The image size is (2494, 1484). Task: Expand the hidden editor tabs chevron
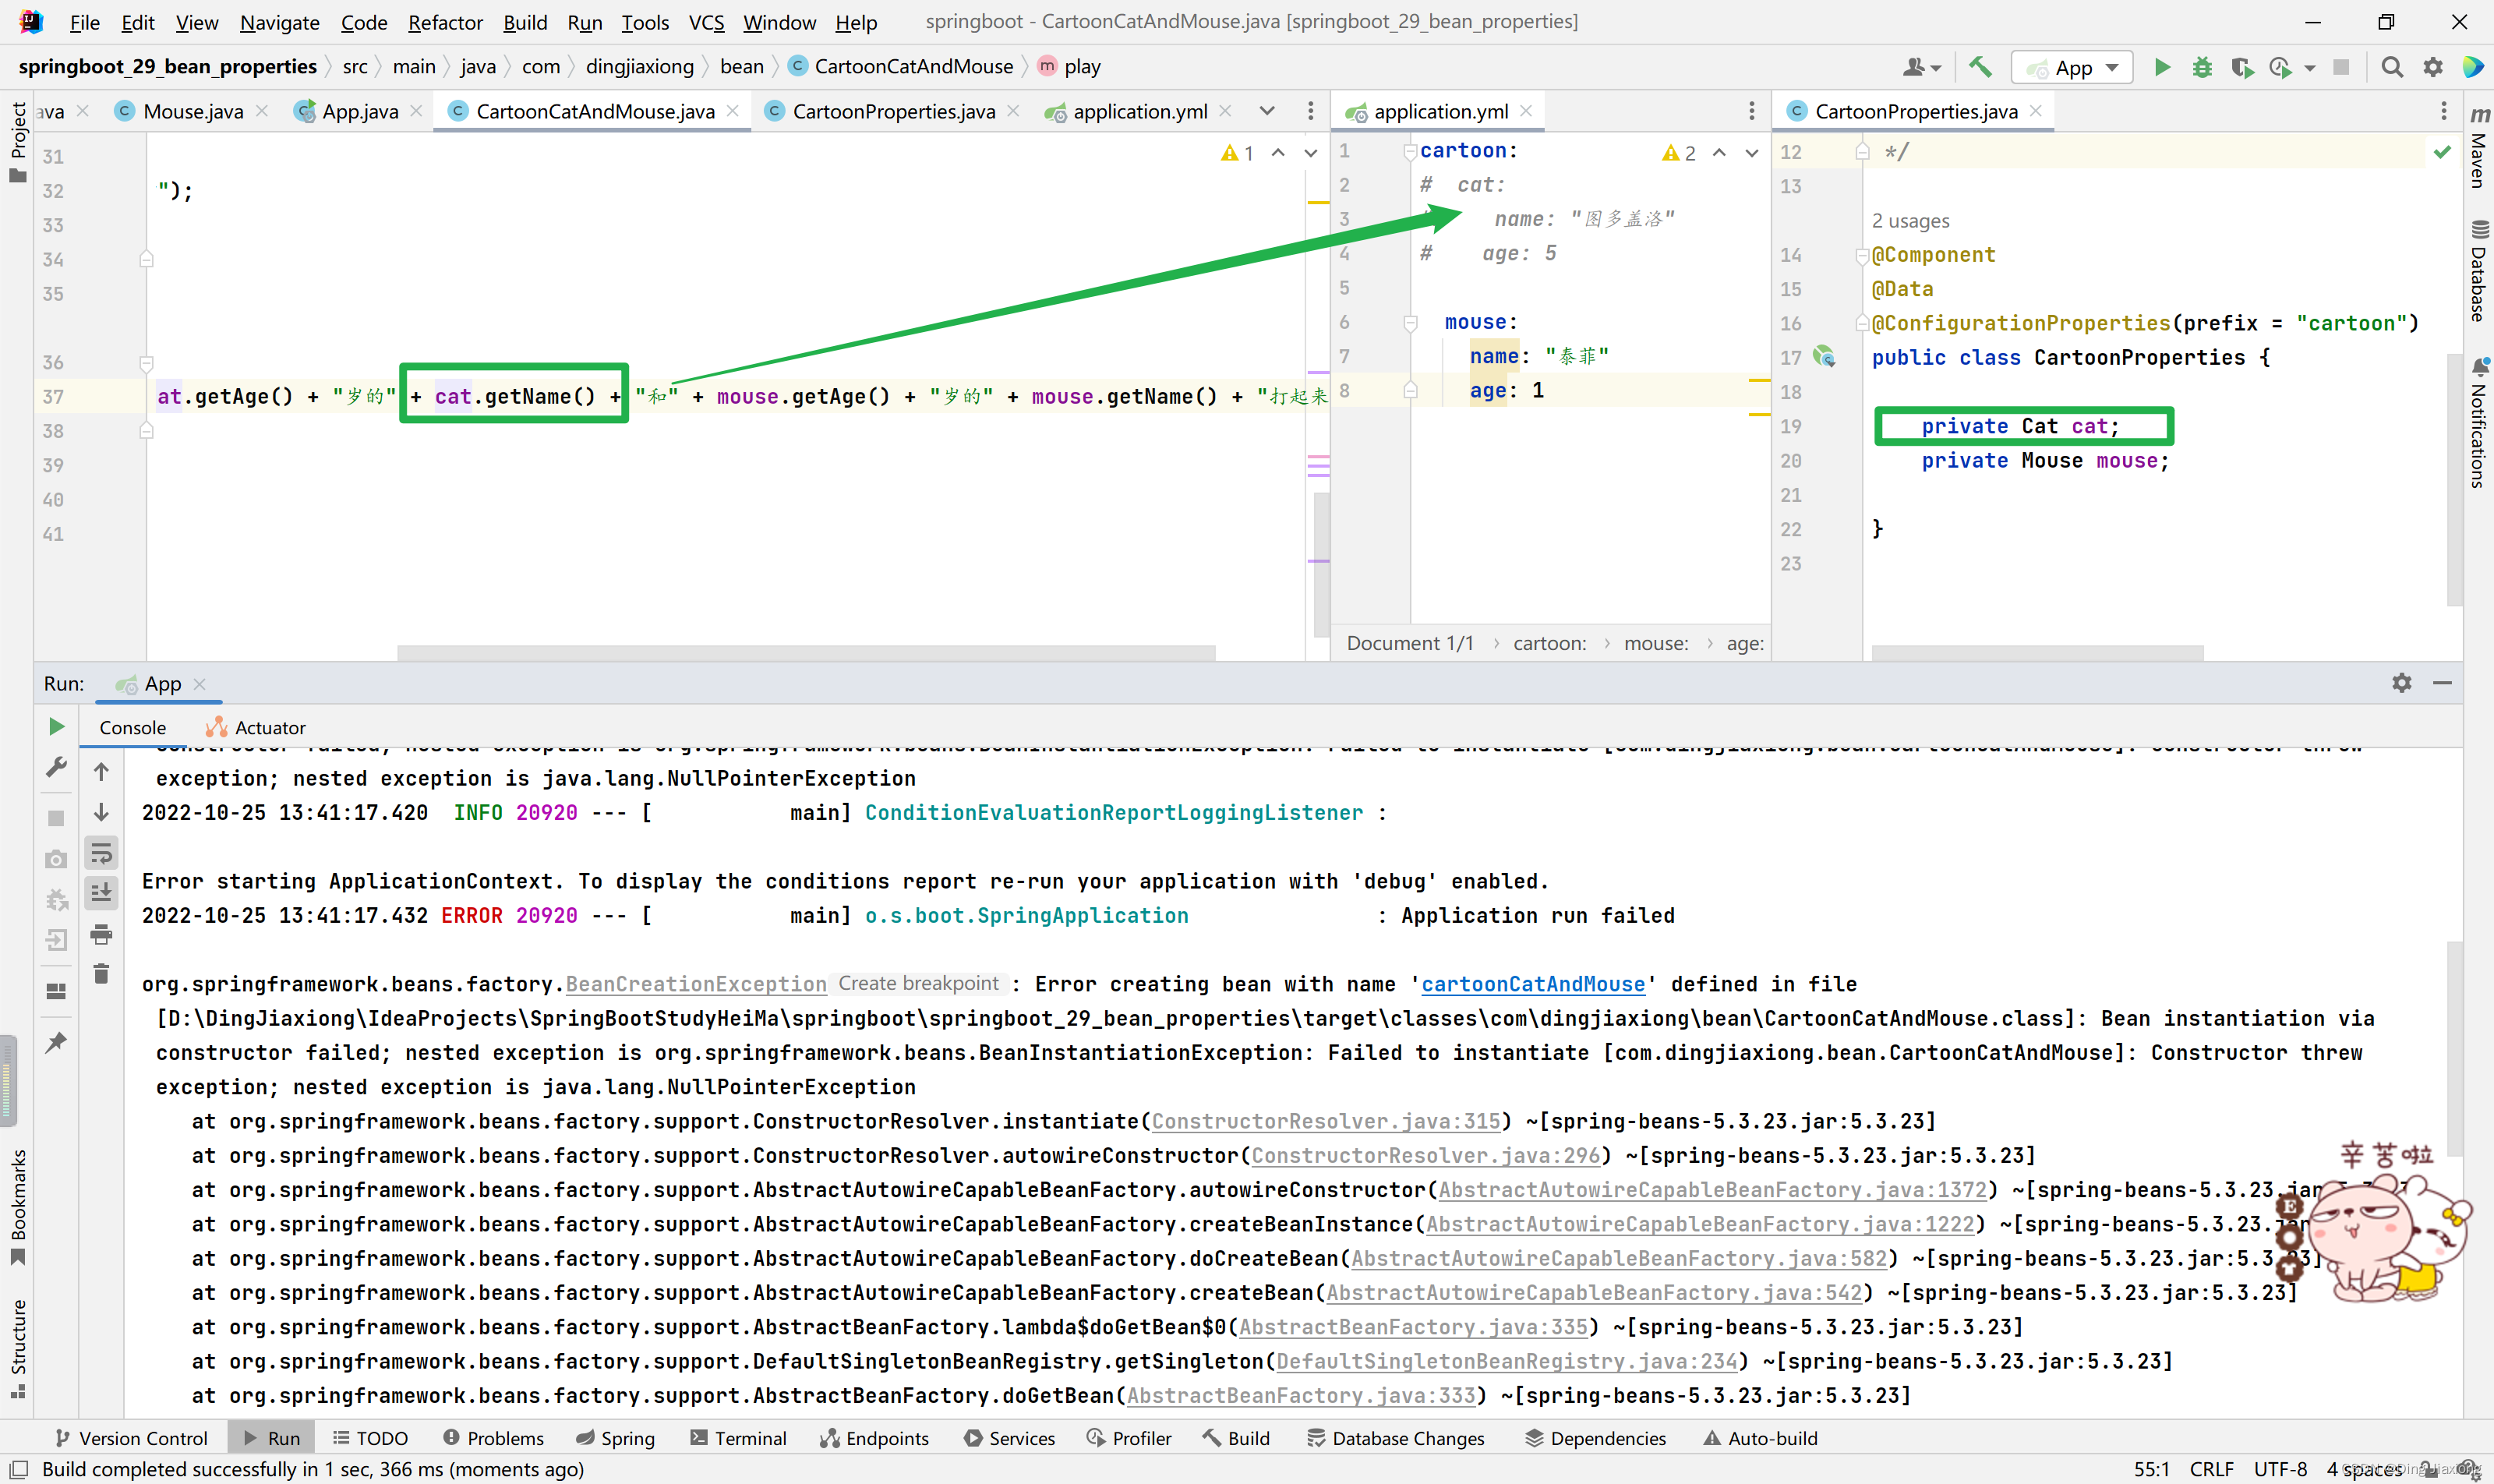1267,111
